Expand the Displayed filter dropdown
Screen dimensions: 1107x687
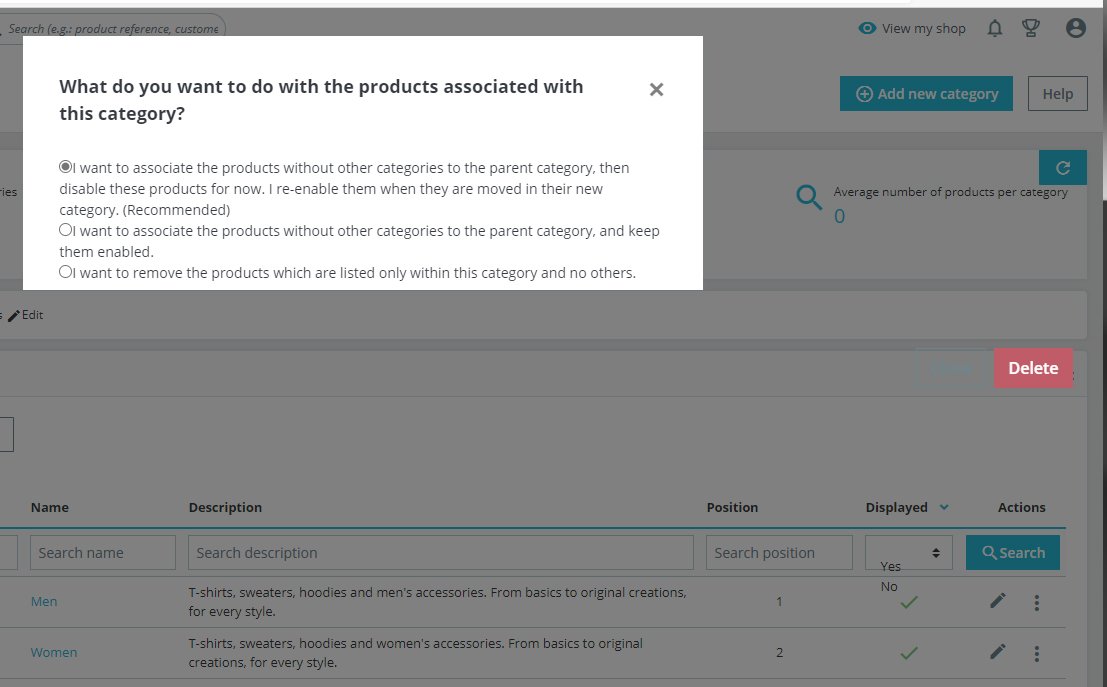click(909, 553)
